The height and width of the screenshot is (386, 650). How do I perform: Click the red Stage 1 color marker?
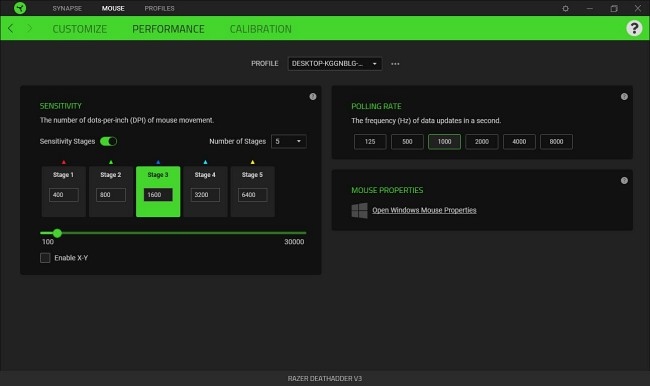click(x=63, y=162)
